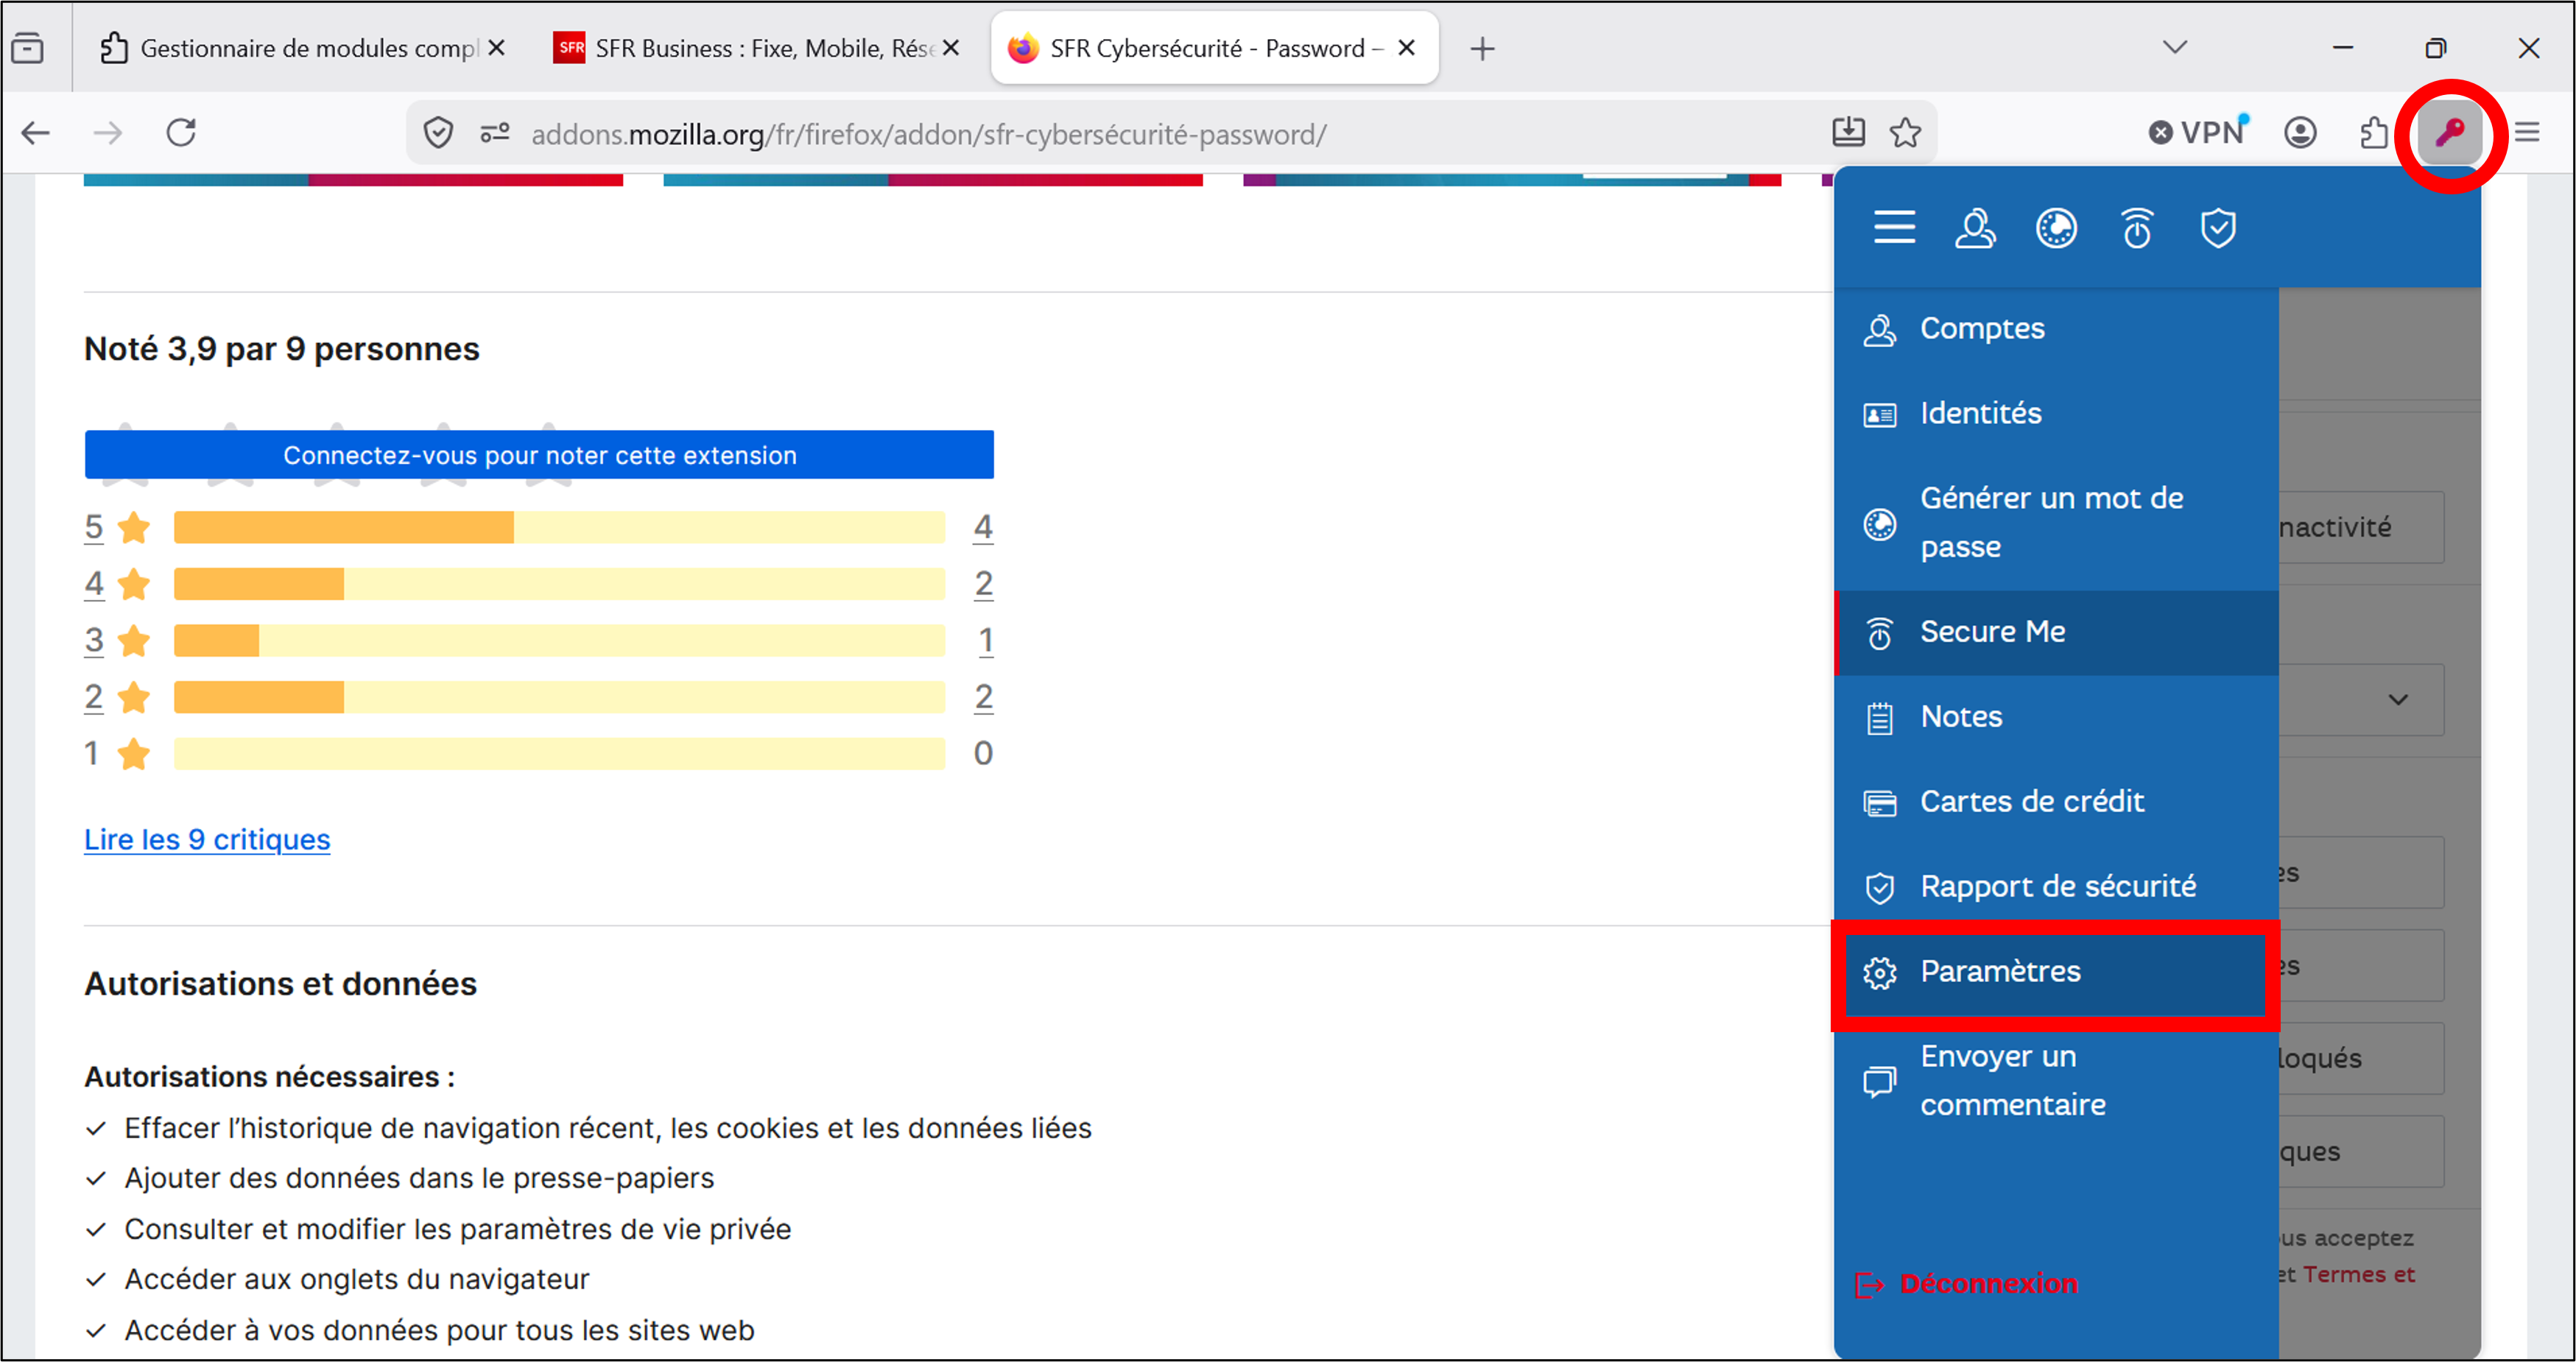This screenshot has height=1362, width=2576.
Task: Click the hamburger menu icon in extension panel
Action: coord(1894,228)
